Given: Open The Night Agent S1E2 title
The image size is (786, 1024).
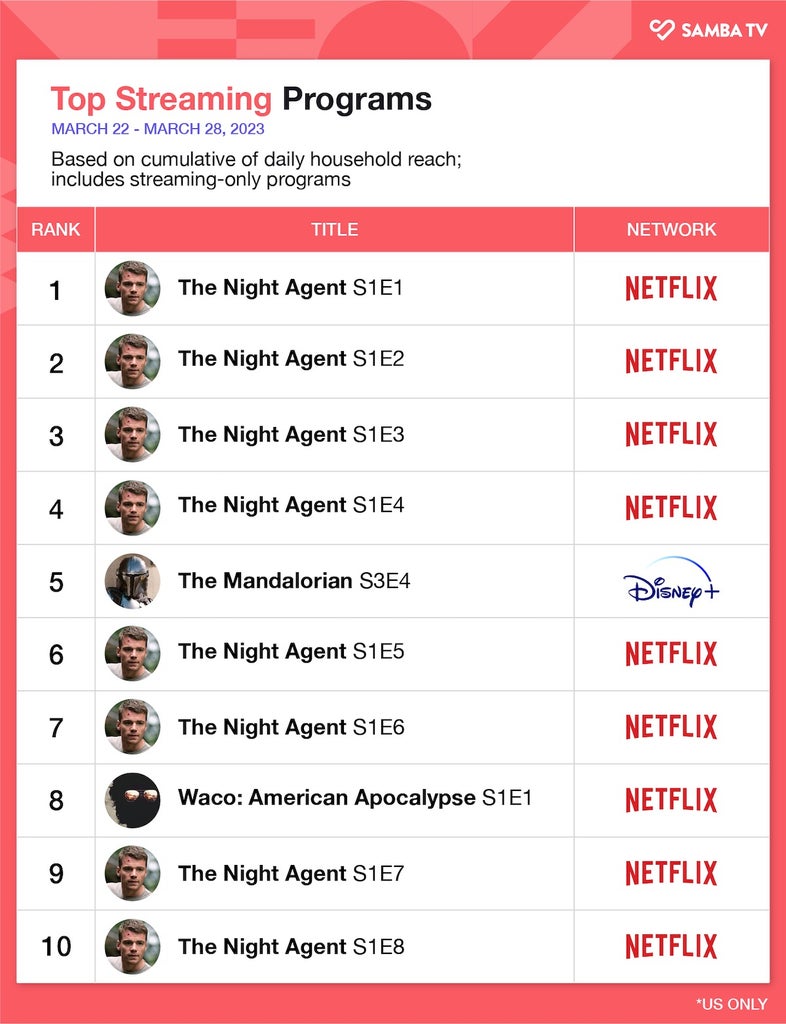Looking at the screenshot, I should click(291, 359).
